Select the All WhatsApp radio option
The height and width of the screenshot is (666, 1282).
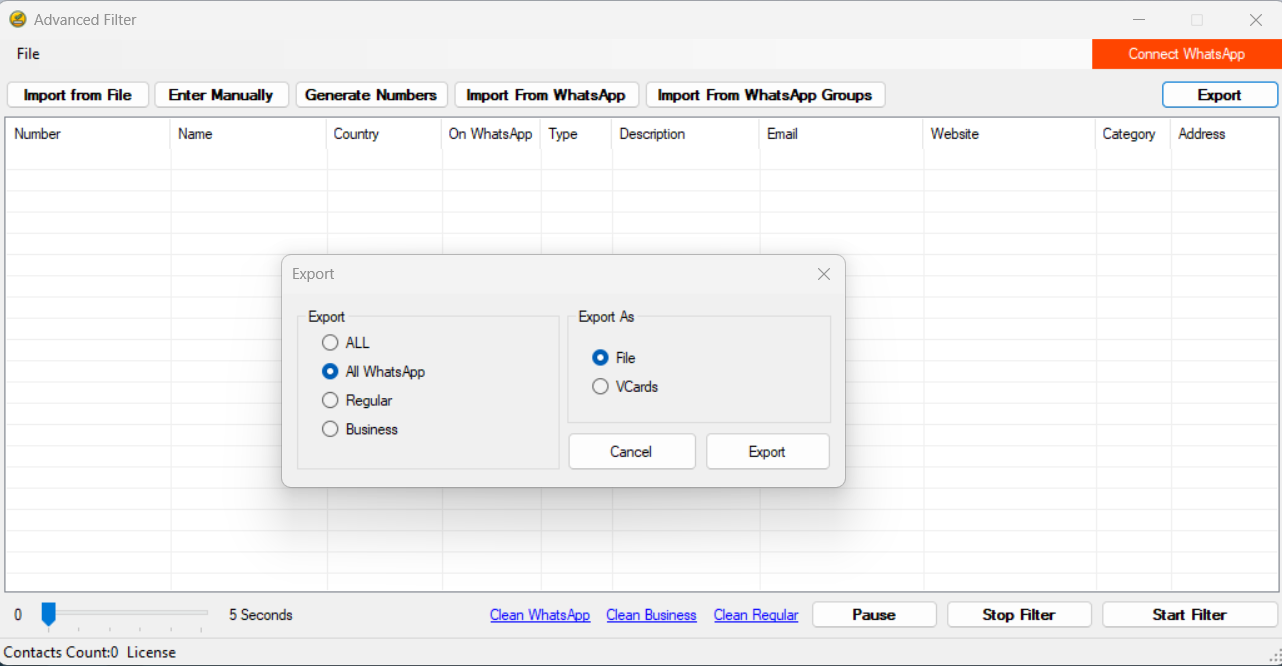330,372
